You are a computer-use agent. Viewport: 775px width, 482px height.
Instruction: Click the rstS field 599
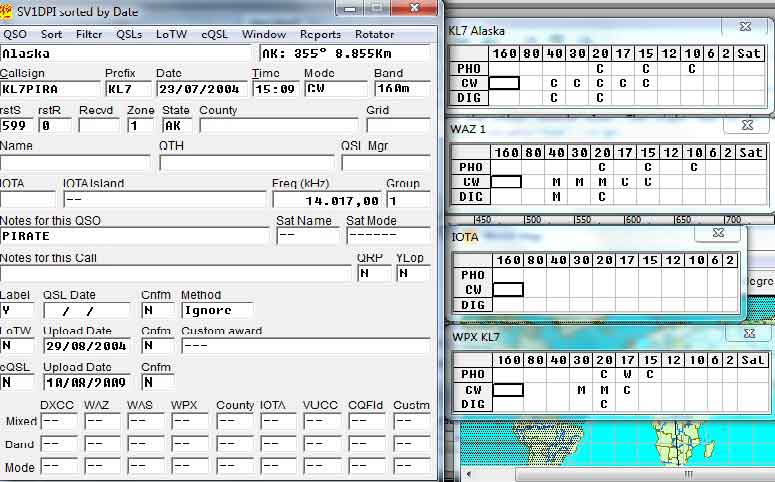(17, 126)
